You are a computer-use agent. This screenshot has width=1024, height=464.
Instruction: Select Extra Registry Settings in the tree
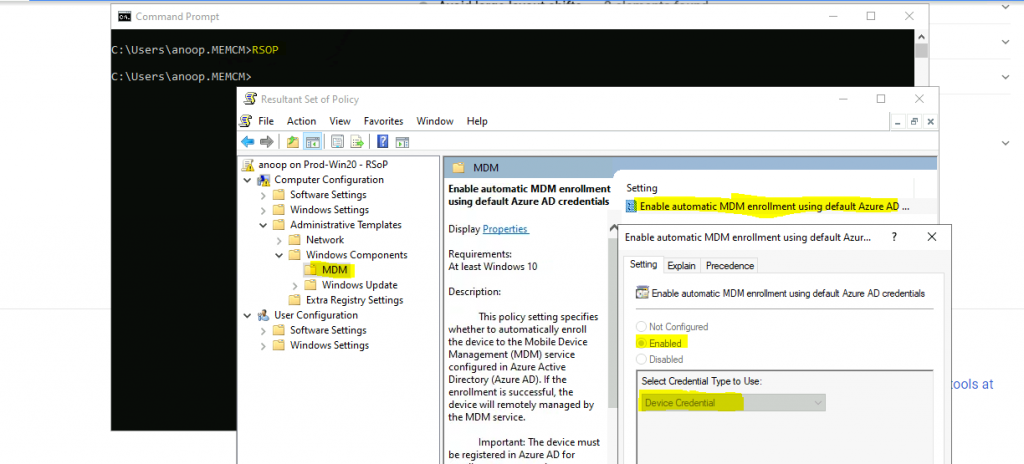pyautogui.click(x=355, y=300)
